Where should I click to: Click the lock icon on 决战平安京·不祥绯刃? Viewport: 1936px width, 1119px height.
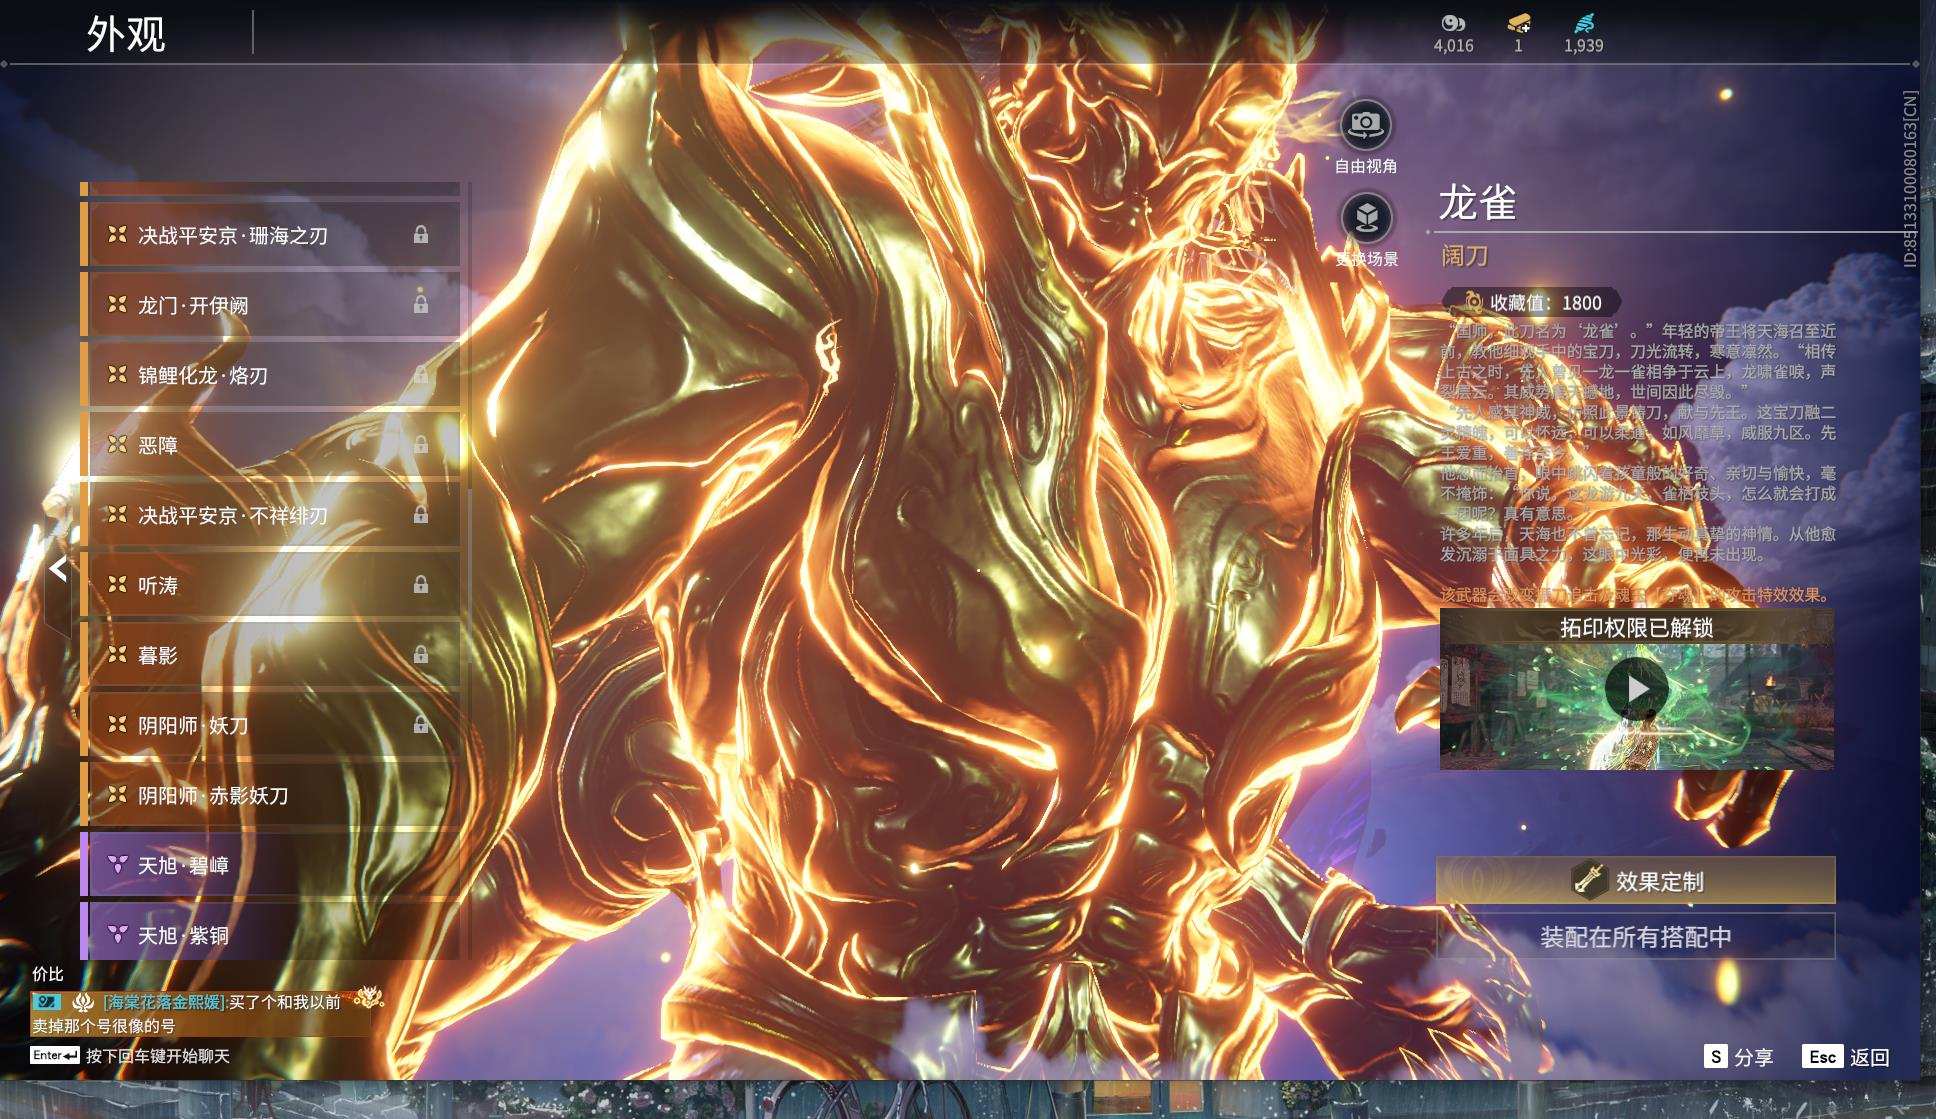click(x=421, y=514)
